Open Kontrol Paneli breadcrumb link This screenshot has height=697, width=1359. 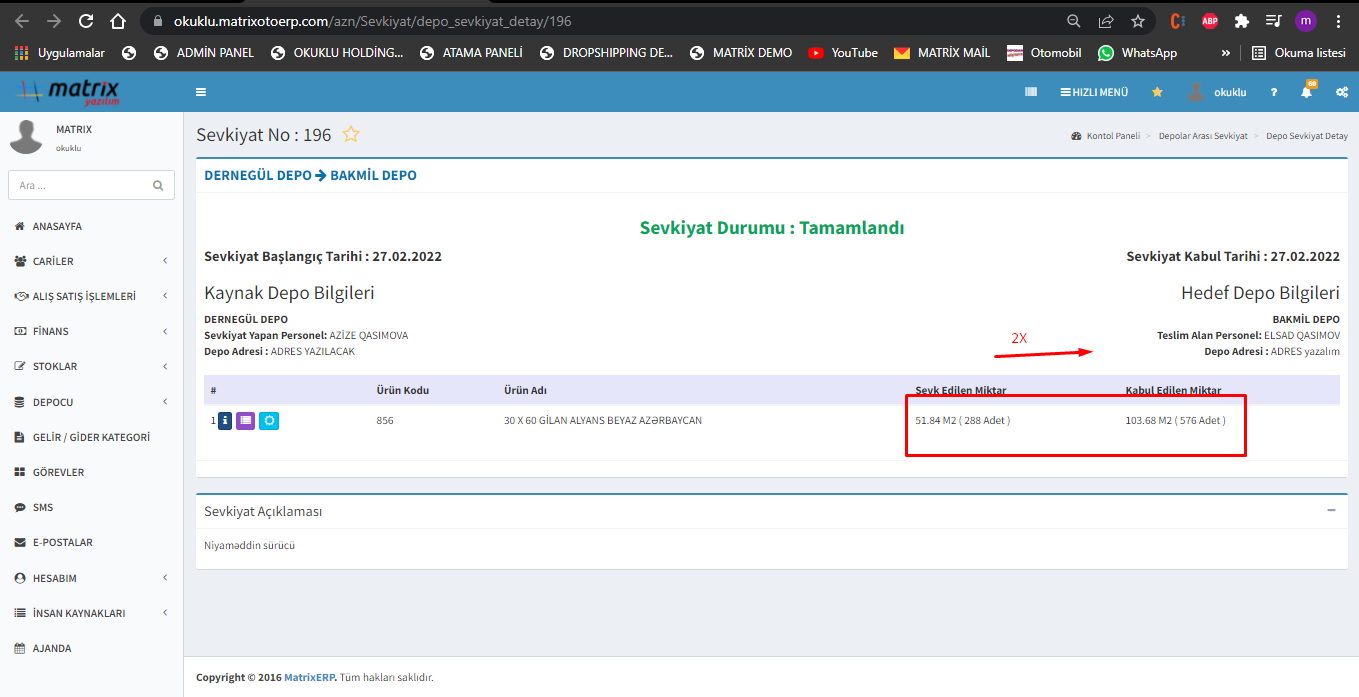[x=1112, y=136]
